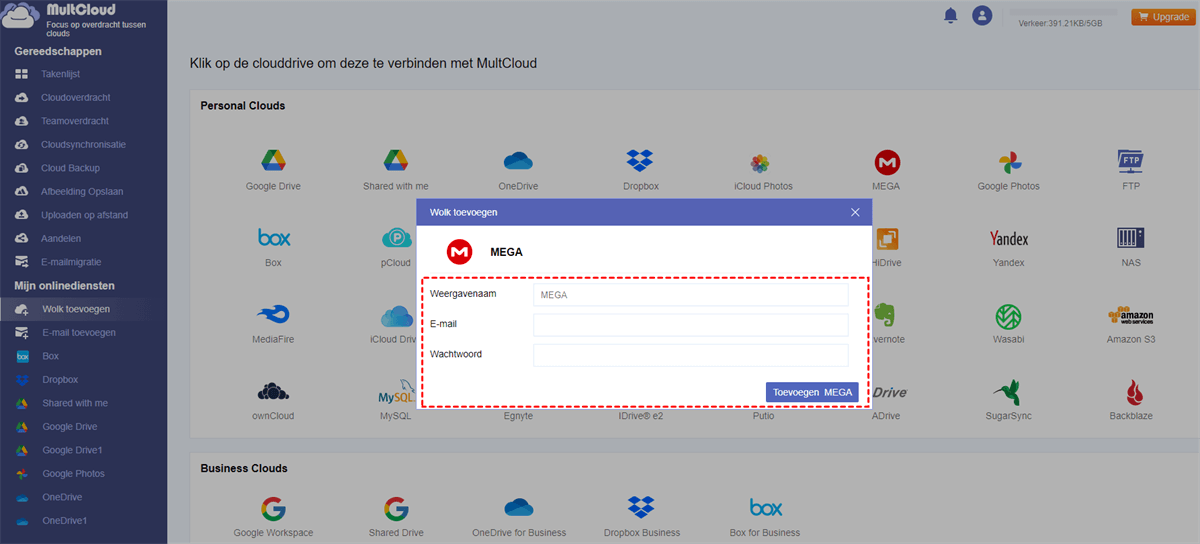Choose the Amazon S3 icon

1131,316
